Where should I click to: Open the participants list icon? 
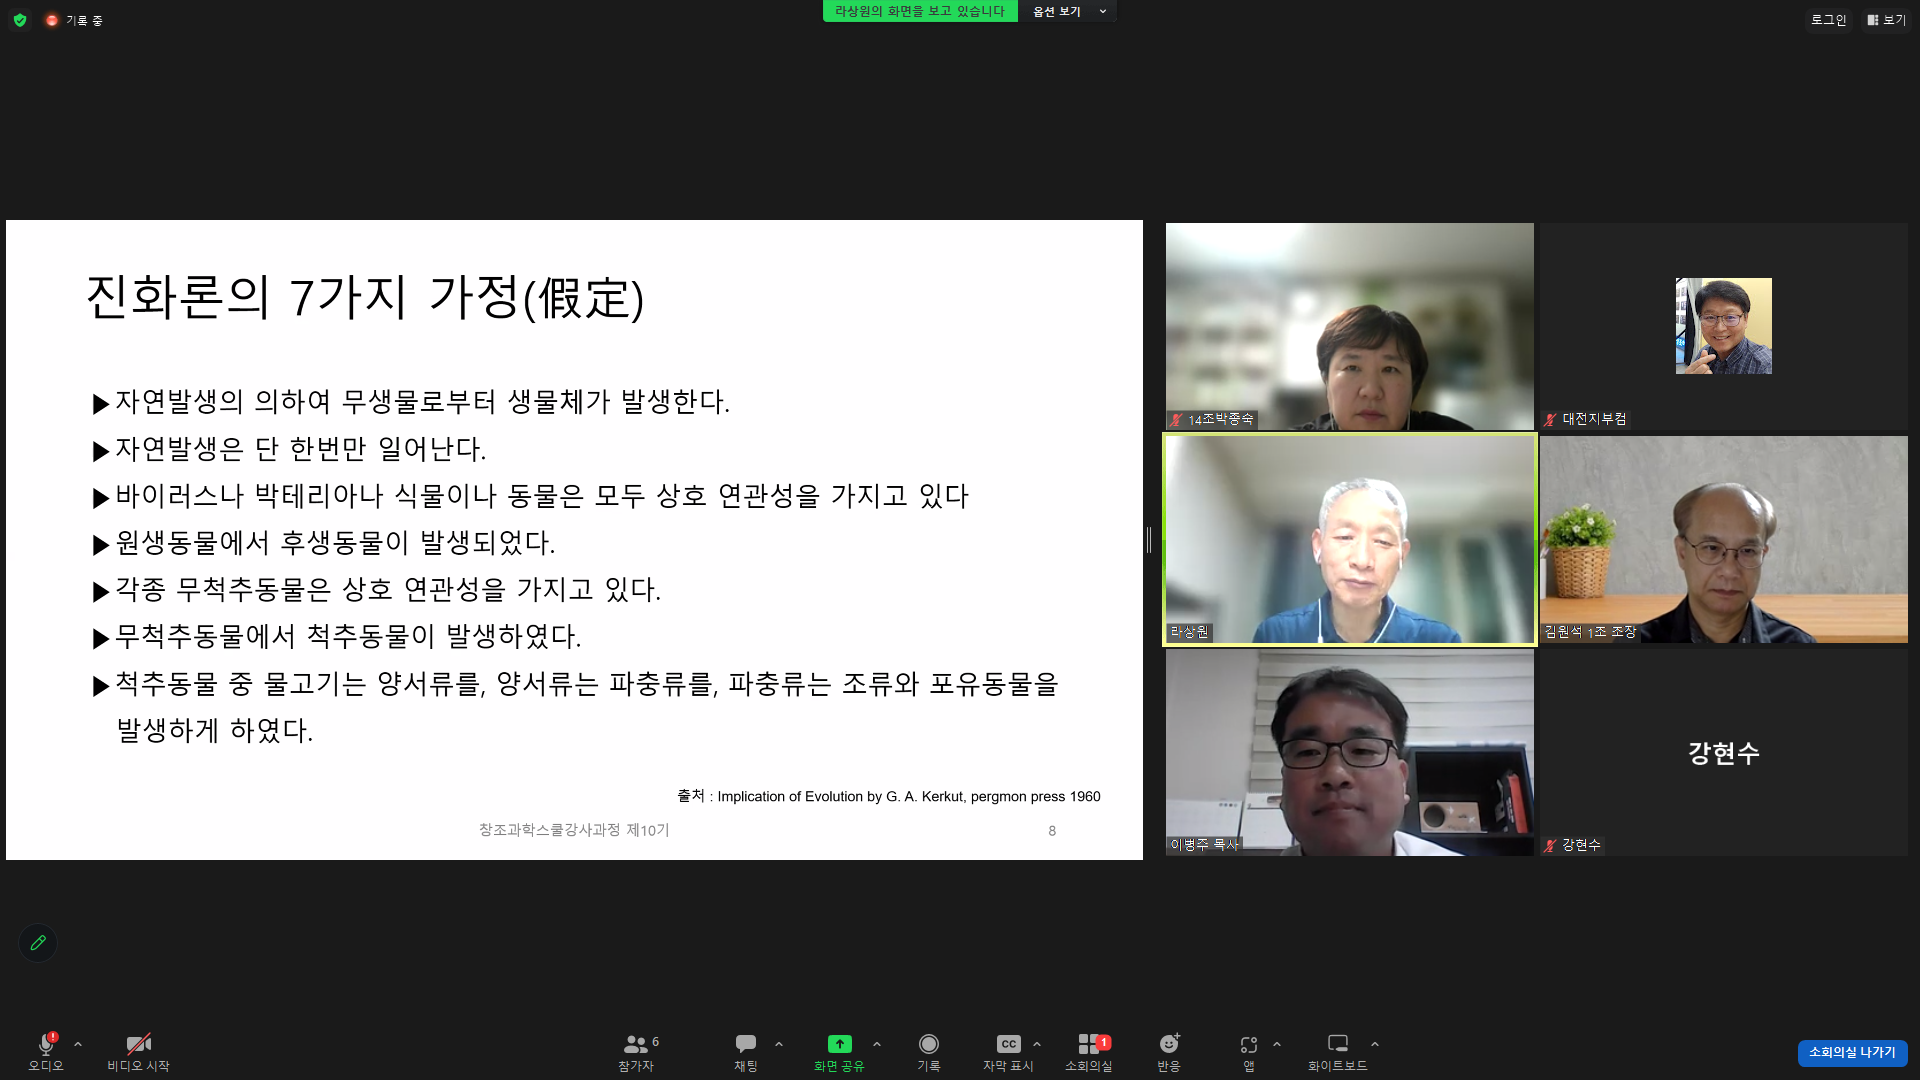[x=635, y=1044]
